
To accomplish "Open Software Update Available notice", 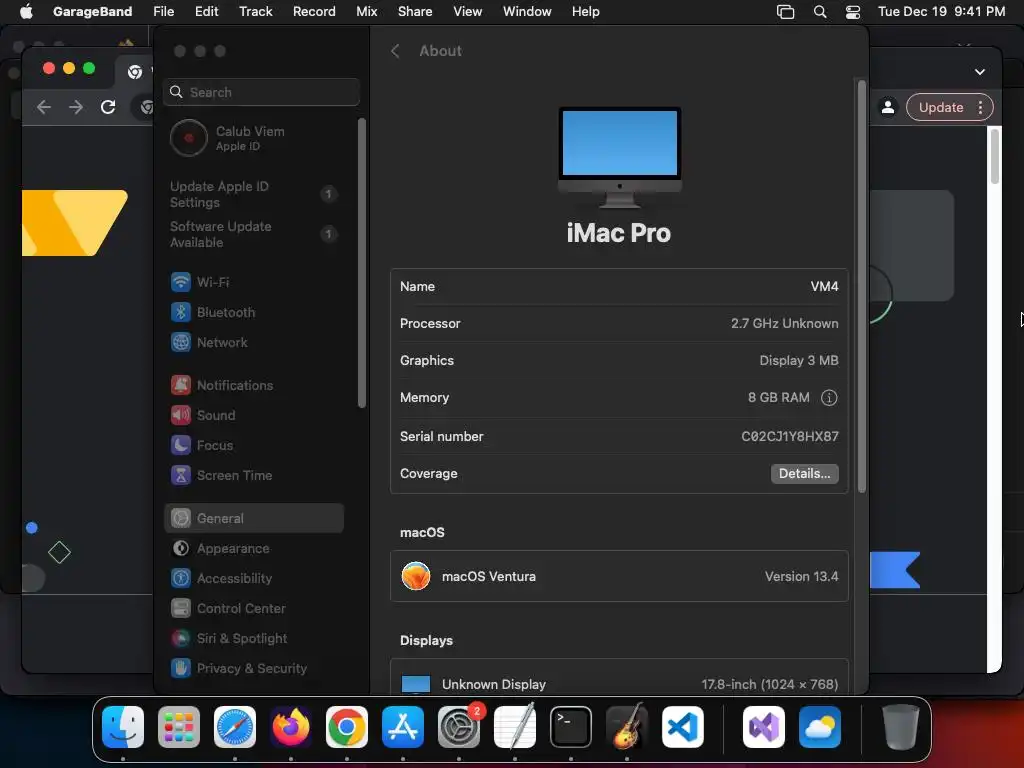I will click(253, 234).
